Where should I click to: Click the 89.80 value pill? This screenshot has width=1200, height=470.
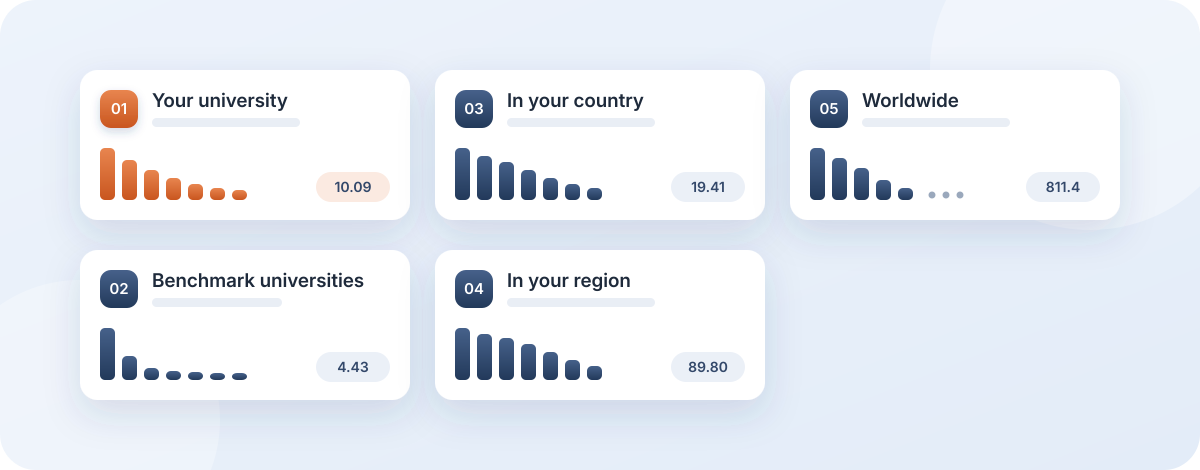pyautogui.click(x=708, y=367)
